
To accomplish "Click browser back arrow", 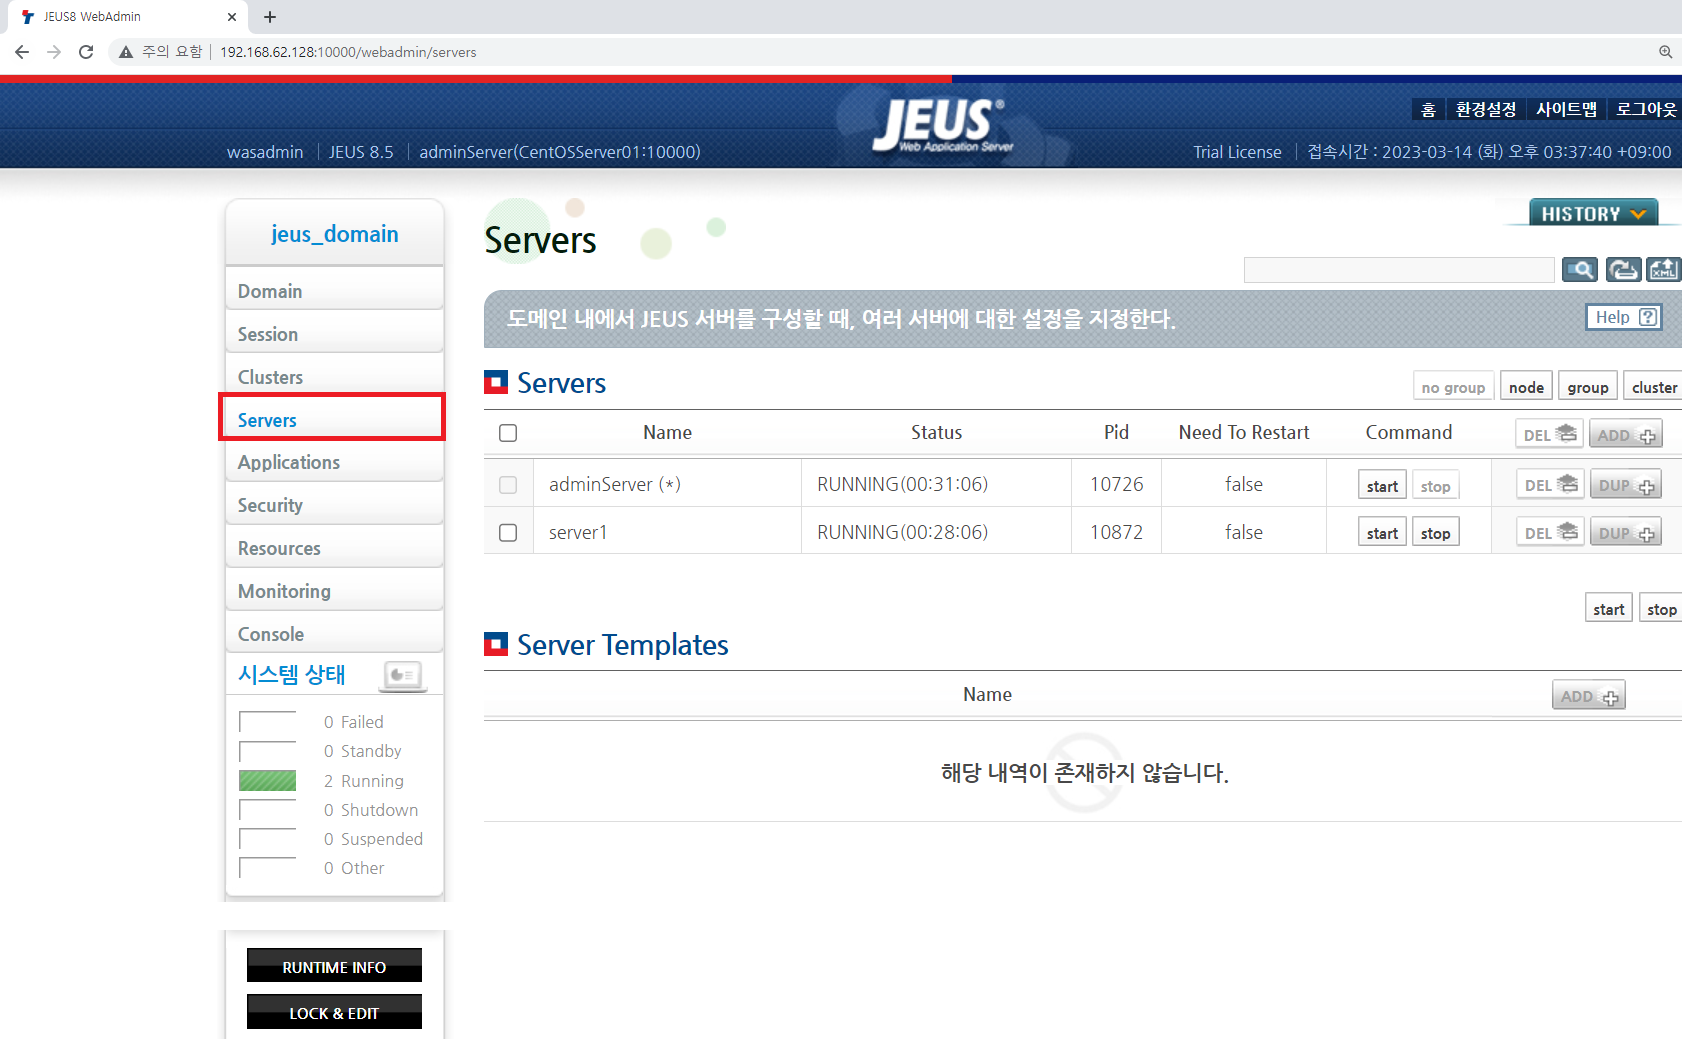I will coord(22,52).
